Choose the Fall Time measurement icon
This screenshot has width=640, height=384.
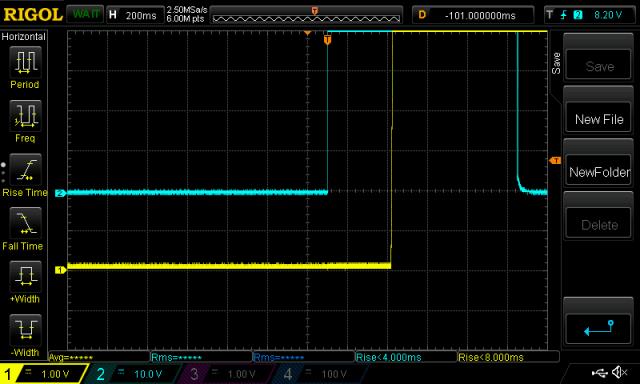click(25, 223)
